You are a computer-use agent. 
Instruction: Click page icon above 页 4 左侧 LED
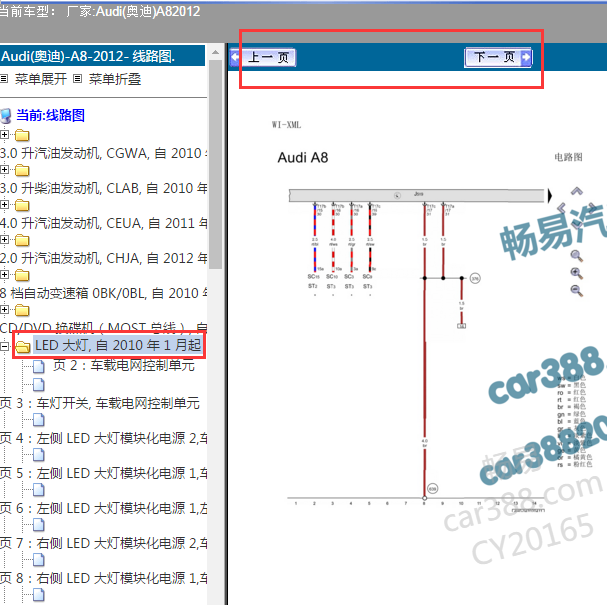pyautogui.click(x=39, y=420)
